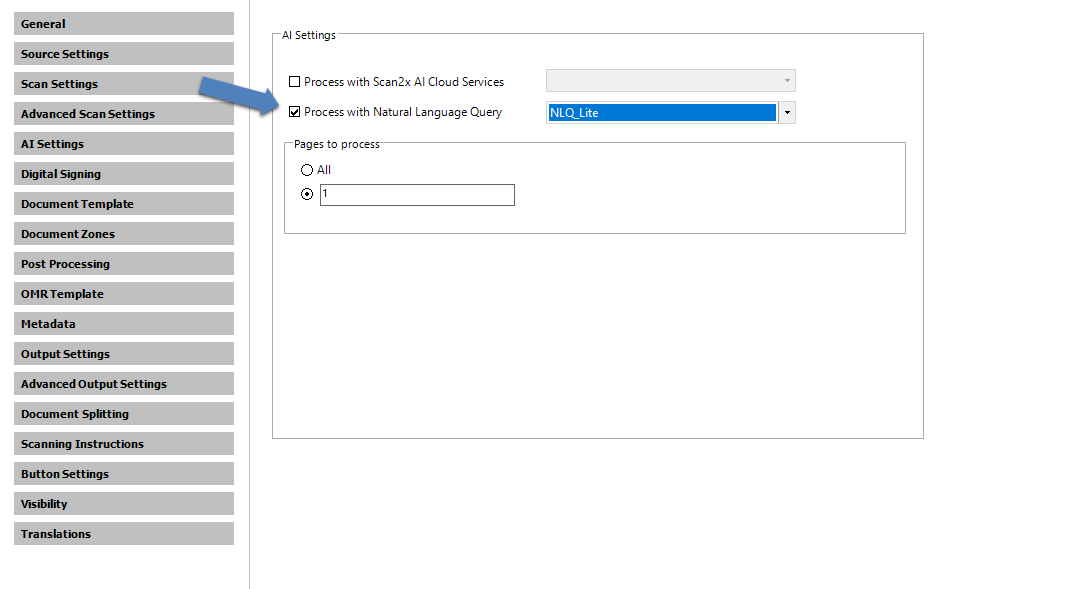Open Digital Signing section
This screenshot has height=589, width=1072.
pos(124,174)
